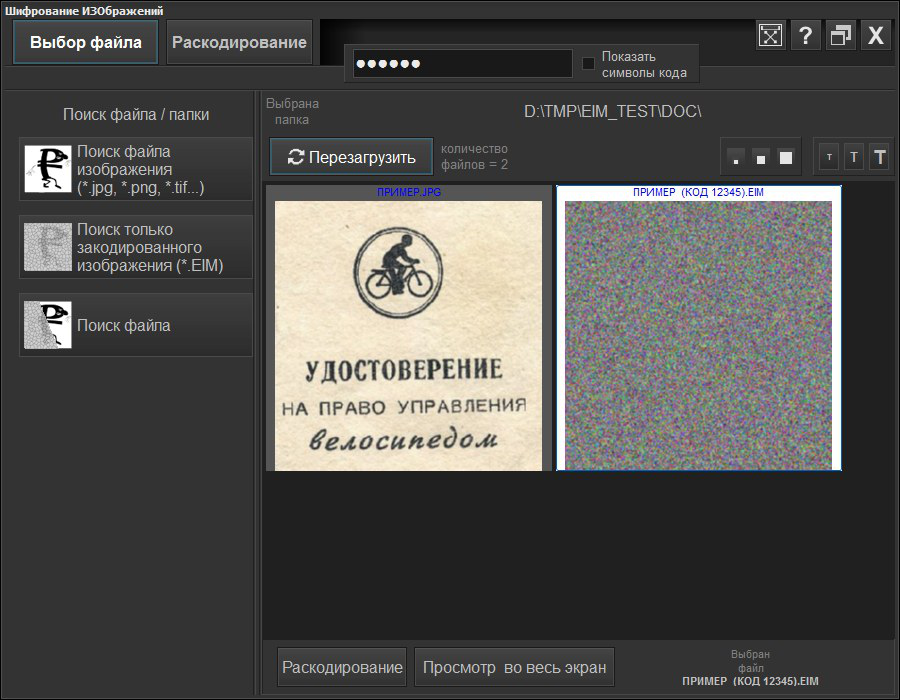Click the password code input field
Image resolution: width=900 pixels, height=700 pixels.
[462, 64]
